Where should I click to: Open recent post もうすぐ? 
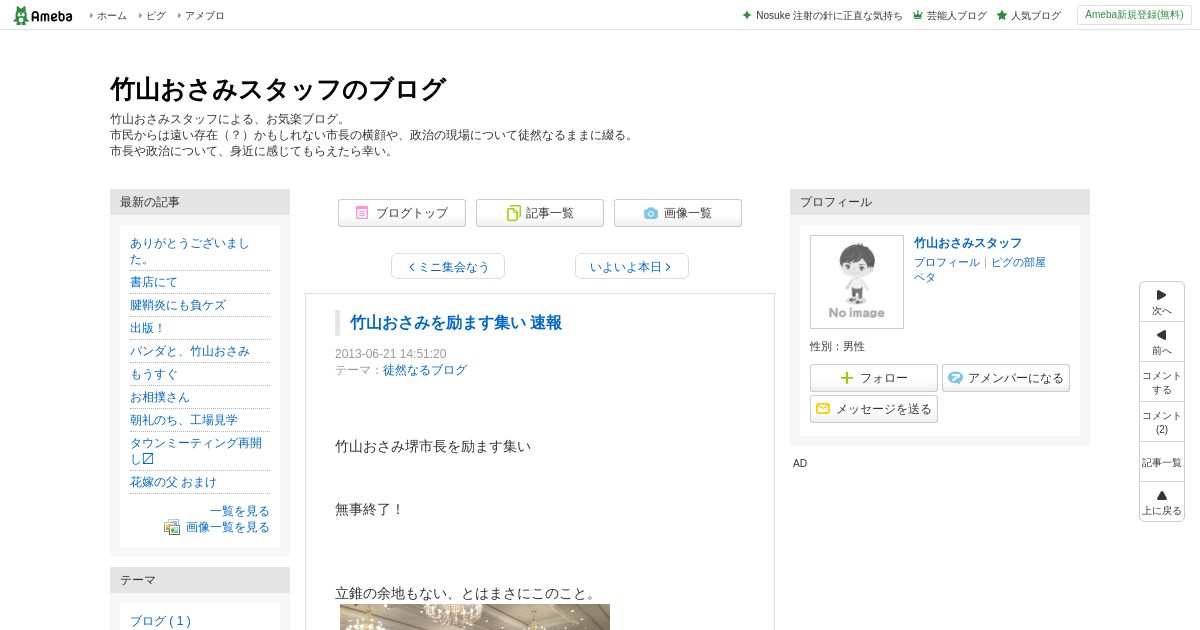click(154, 374)
